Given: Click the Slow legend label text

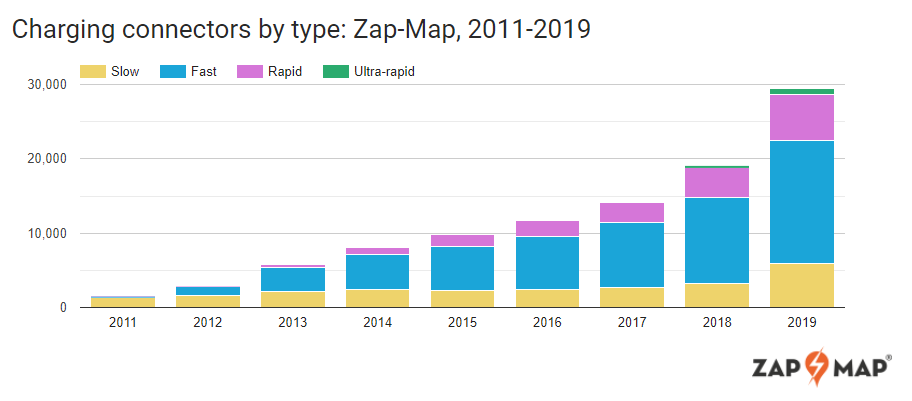Looking at the screenshot, I should (x=127, y=72).
